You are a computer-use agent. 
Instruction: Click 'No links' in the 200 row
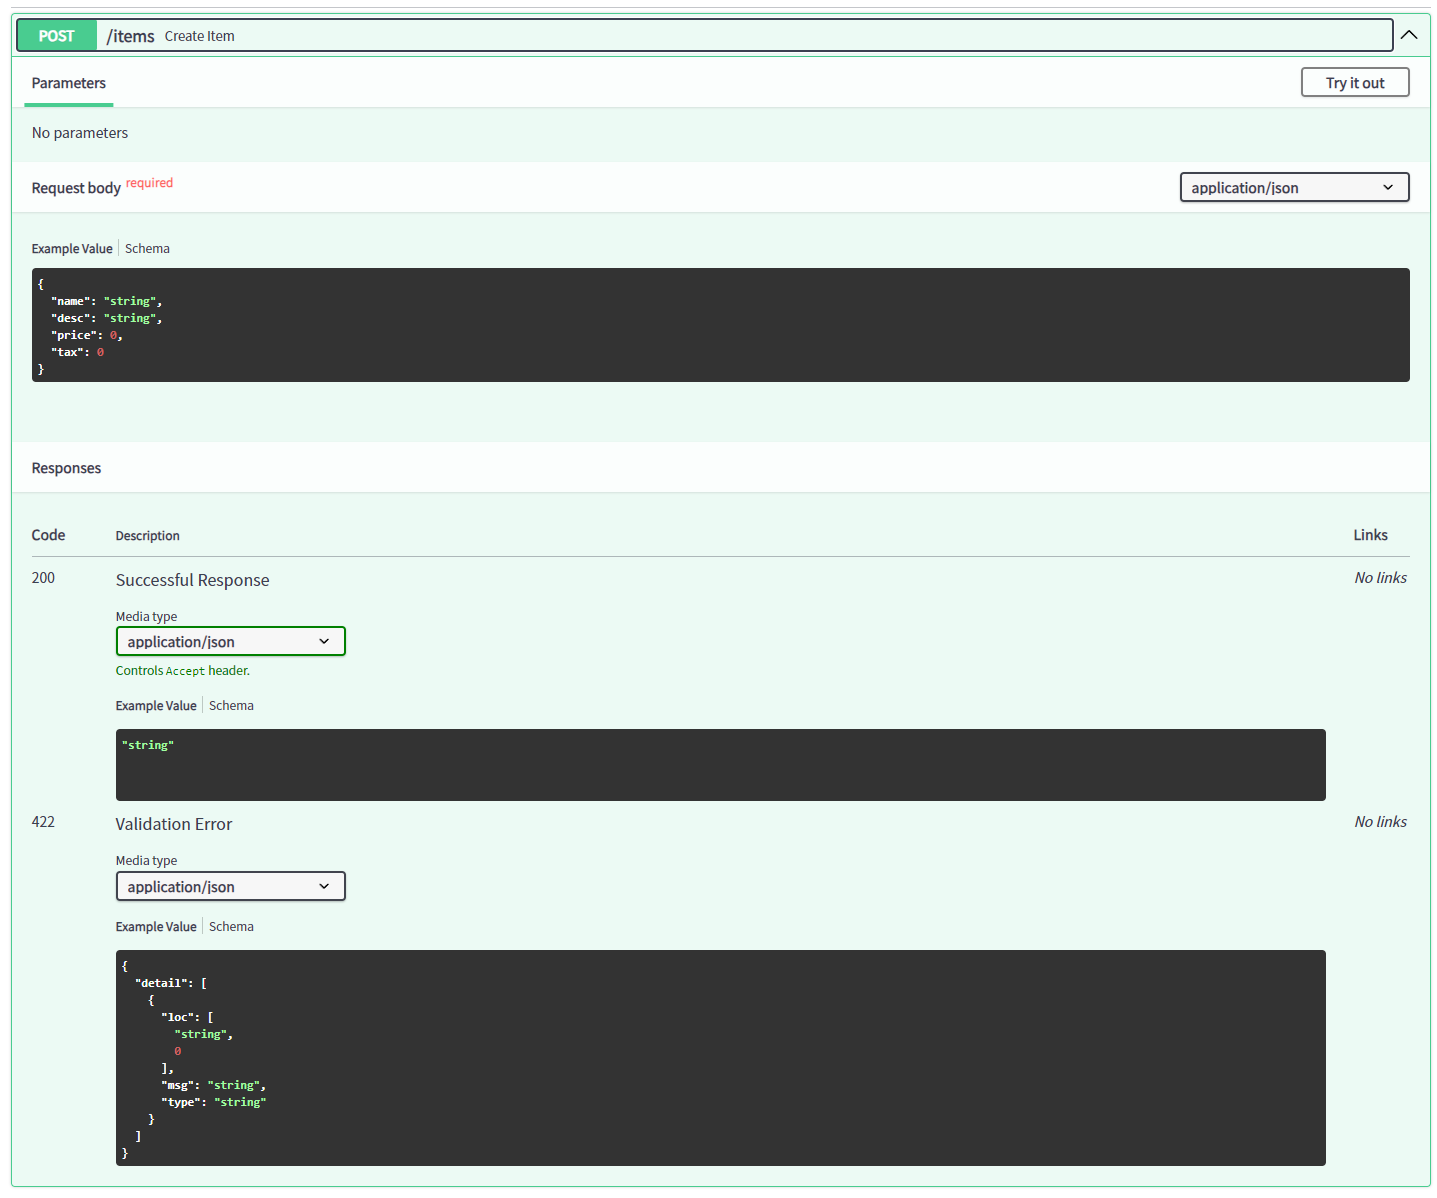(x=1380, y=578)
